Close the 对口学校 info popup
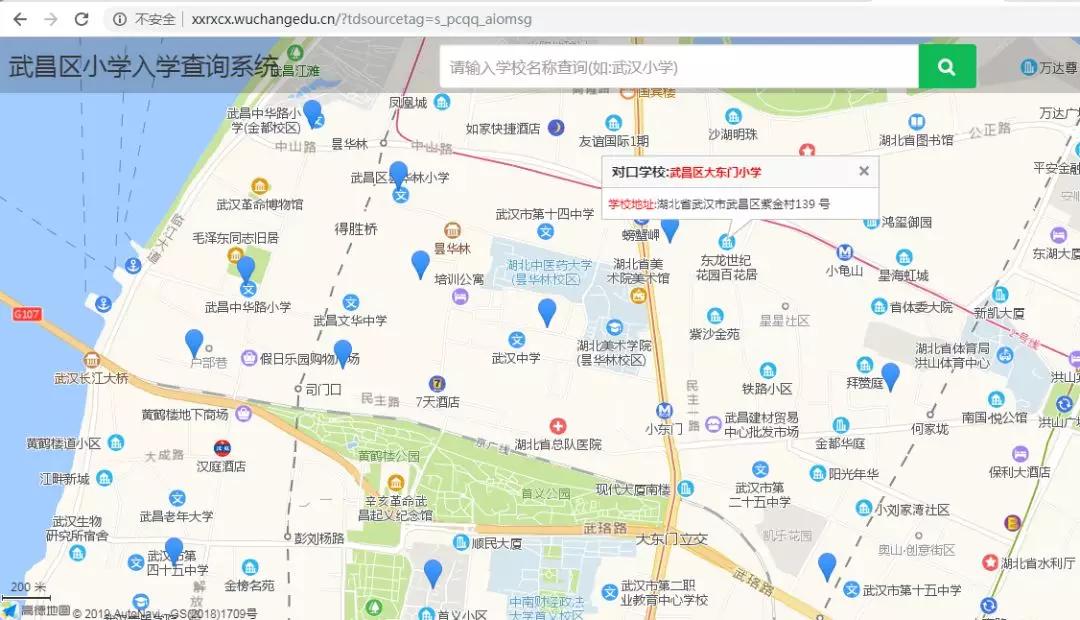The image size is (1080, 620). click(x=864, y=170)
